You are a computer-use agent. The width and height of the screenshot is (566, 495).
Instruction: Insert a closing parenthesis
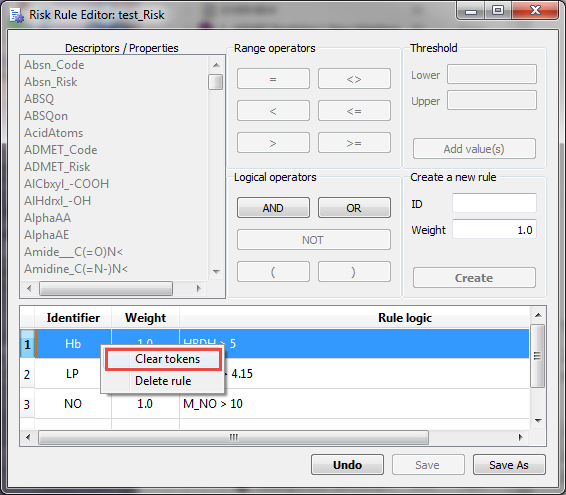(x=354, y=272)
